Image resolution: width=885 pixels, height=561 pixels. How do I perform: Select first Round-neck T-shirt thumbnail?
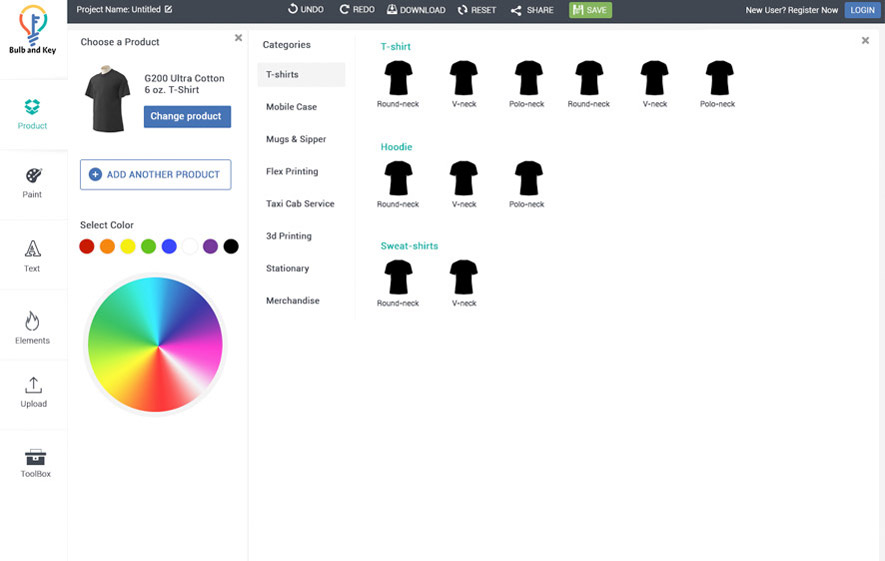(x=398, y=79)
